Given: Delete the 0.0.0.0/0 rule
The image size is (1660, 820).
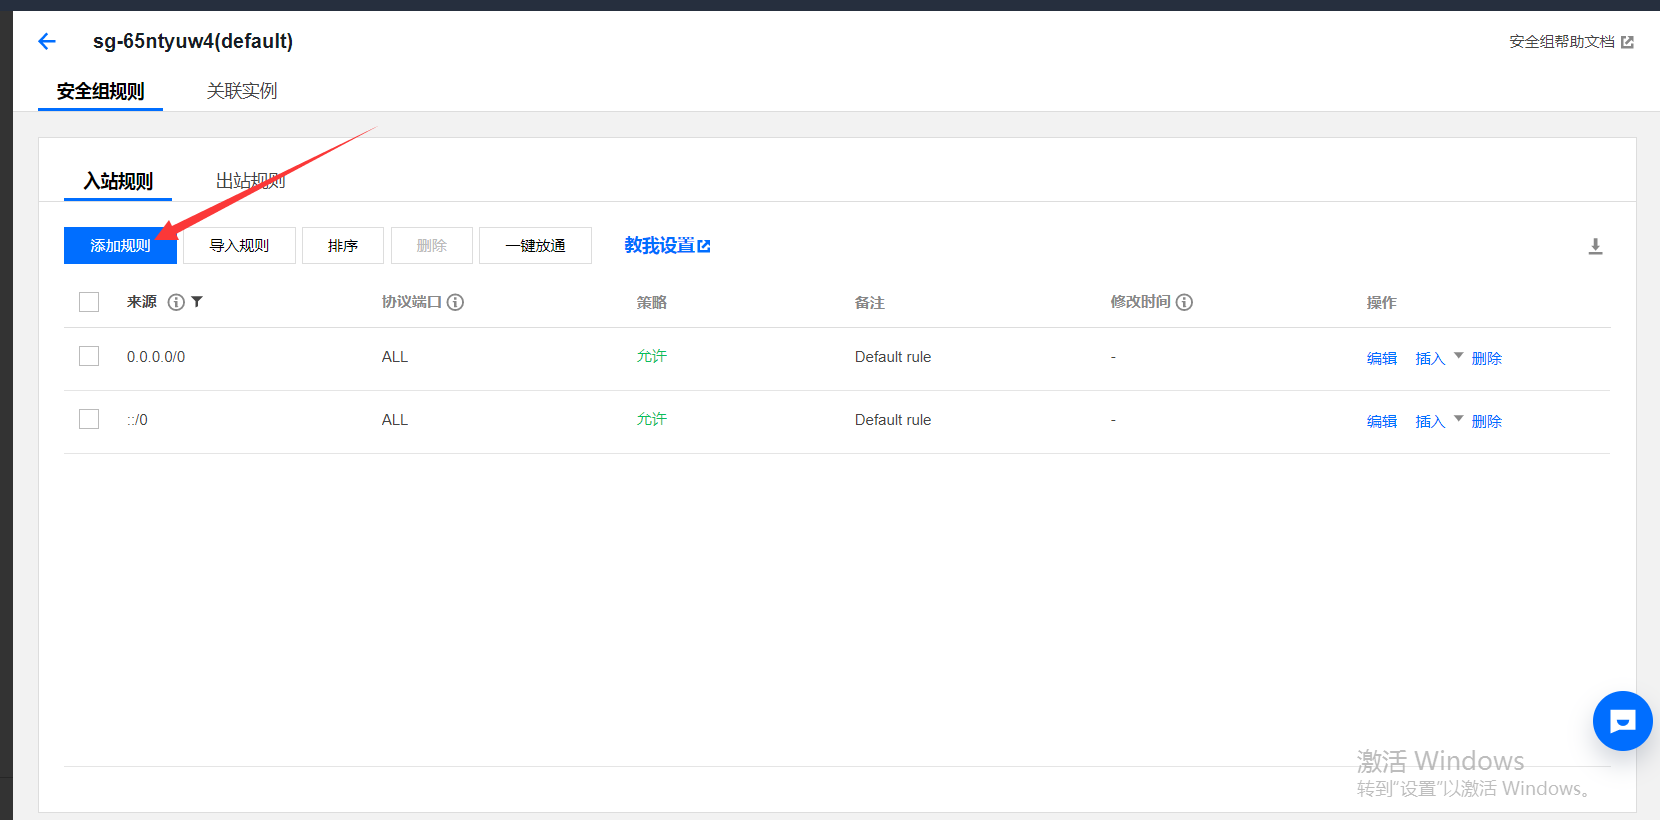Looking at the screenshot, I should coord(1487,358).
